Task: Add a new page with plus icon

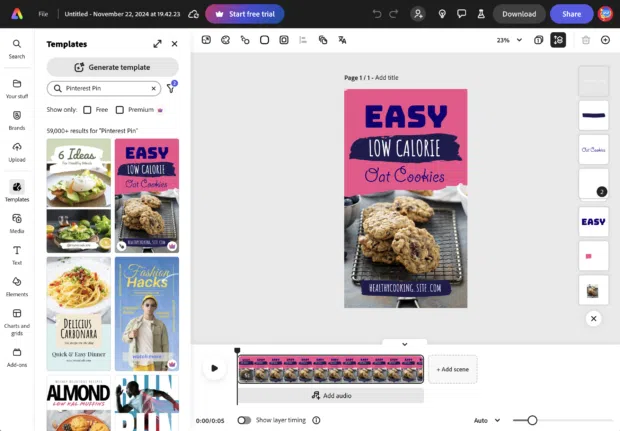Action: (605, 40)
